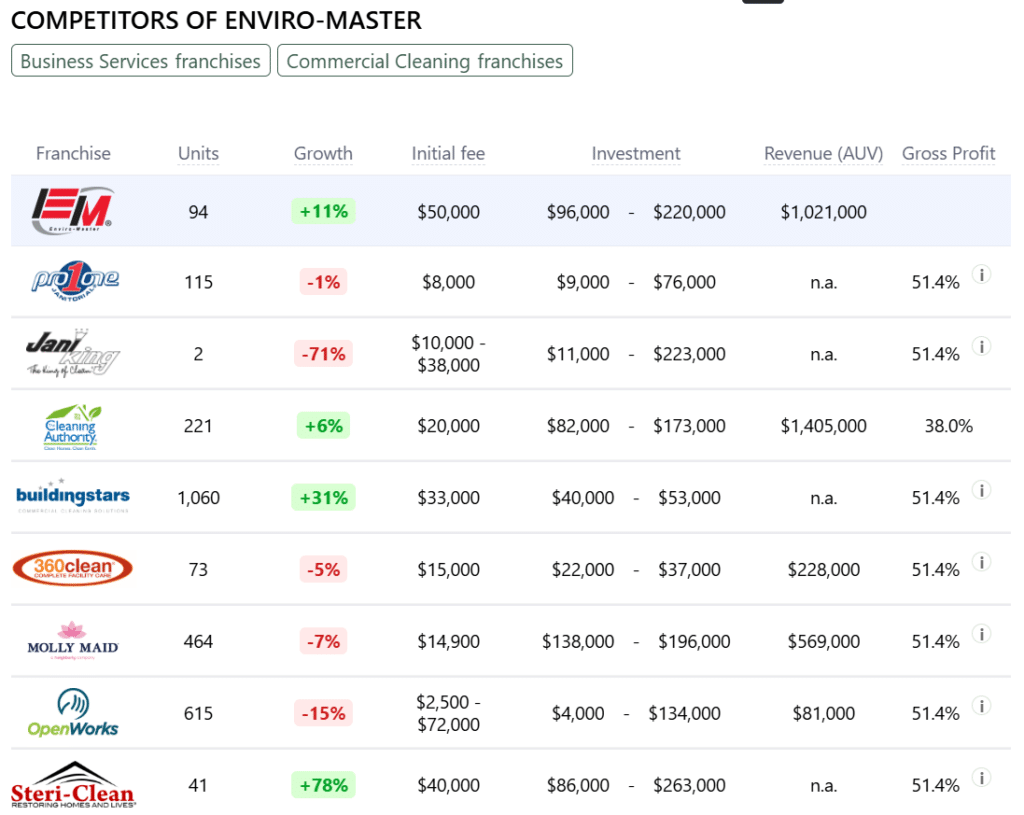The width and height of the screenshot is (1024, 815).
Task: Show gross profit info for Buildingstars row
Action: click(x=982, y=490)
